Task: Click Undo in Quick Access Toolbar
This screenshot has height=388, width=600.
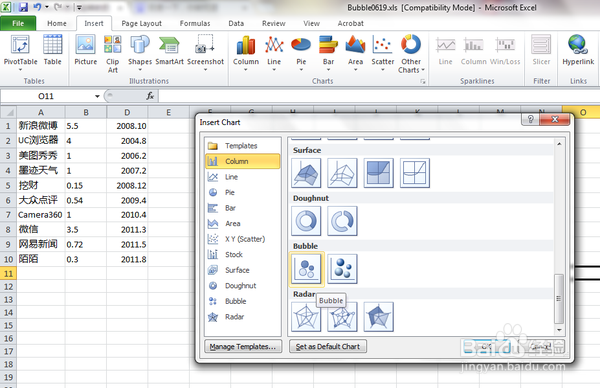Action: pos(37,7)
